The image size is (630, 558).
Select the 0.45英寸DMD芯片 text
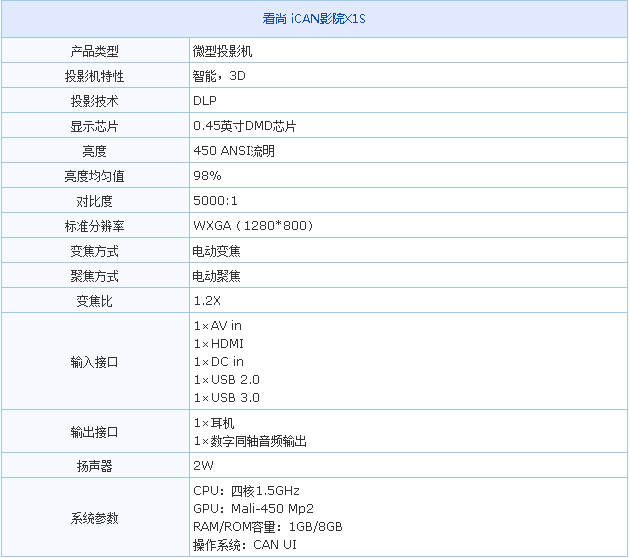pyautogui.click(x=244, y=126)
